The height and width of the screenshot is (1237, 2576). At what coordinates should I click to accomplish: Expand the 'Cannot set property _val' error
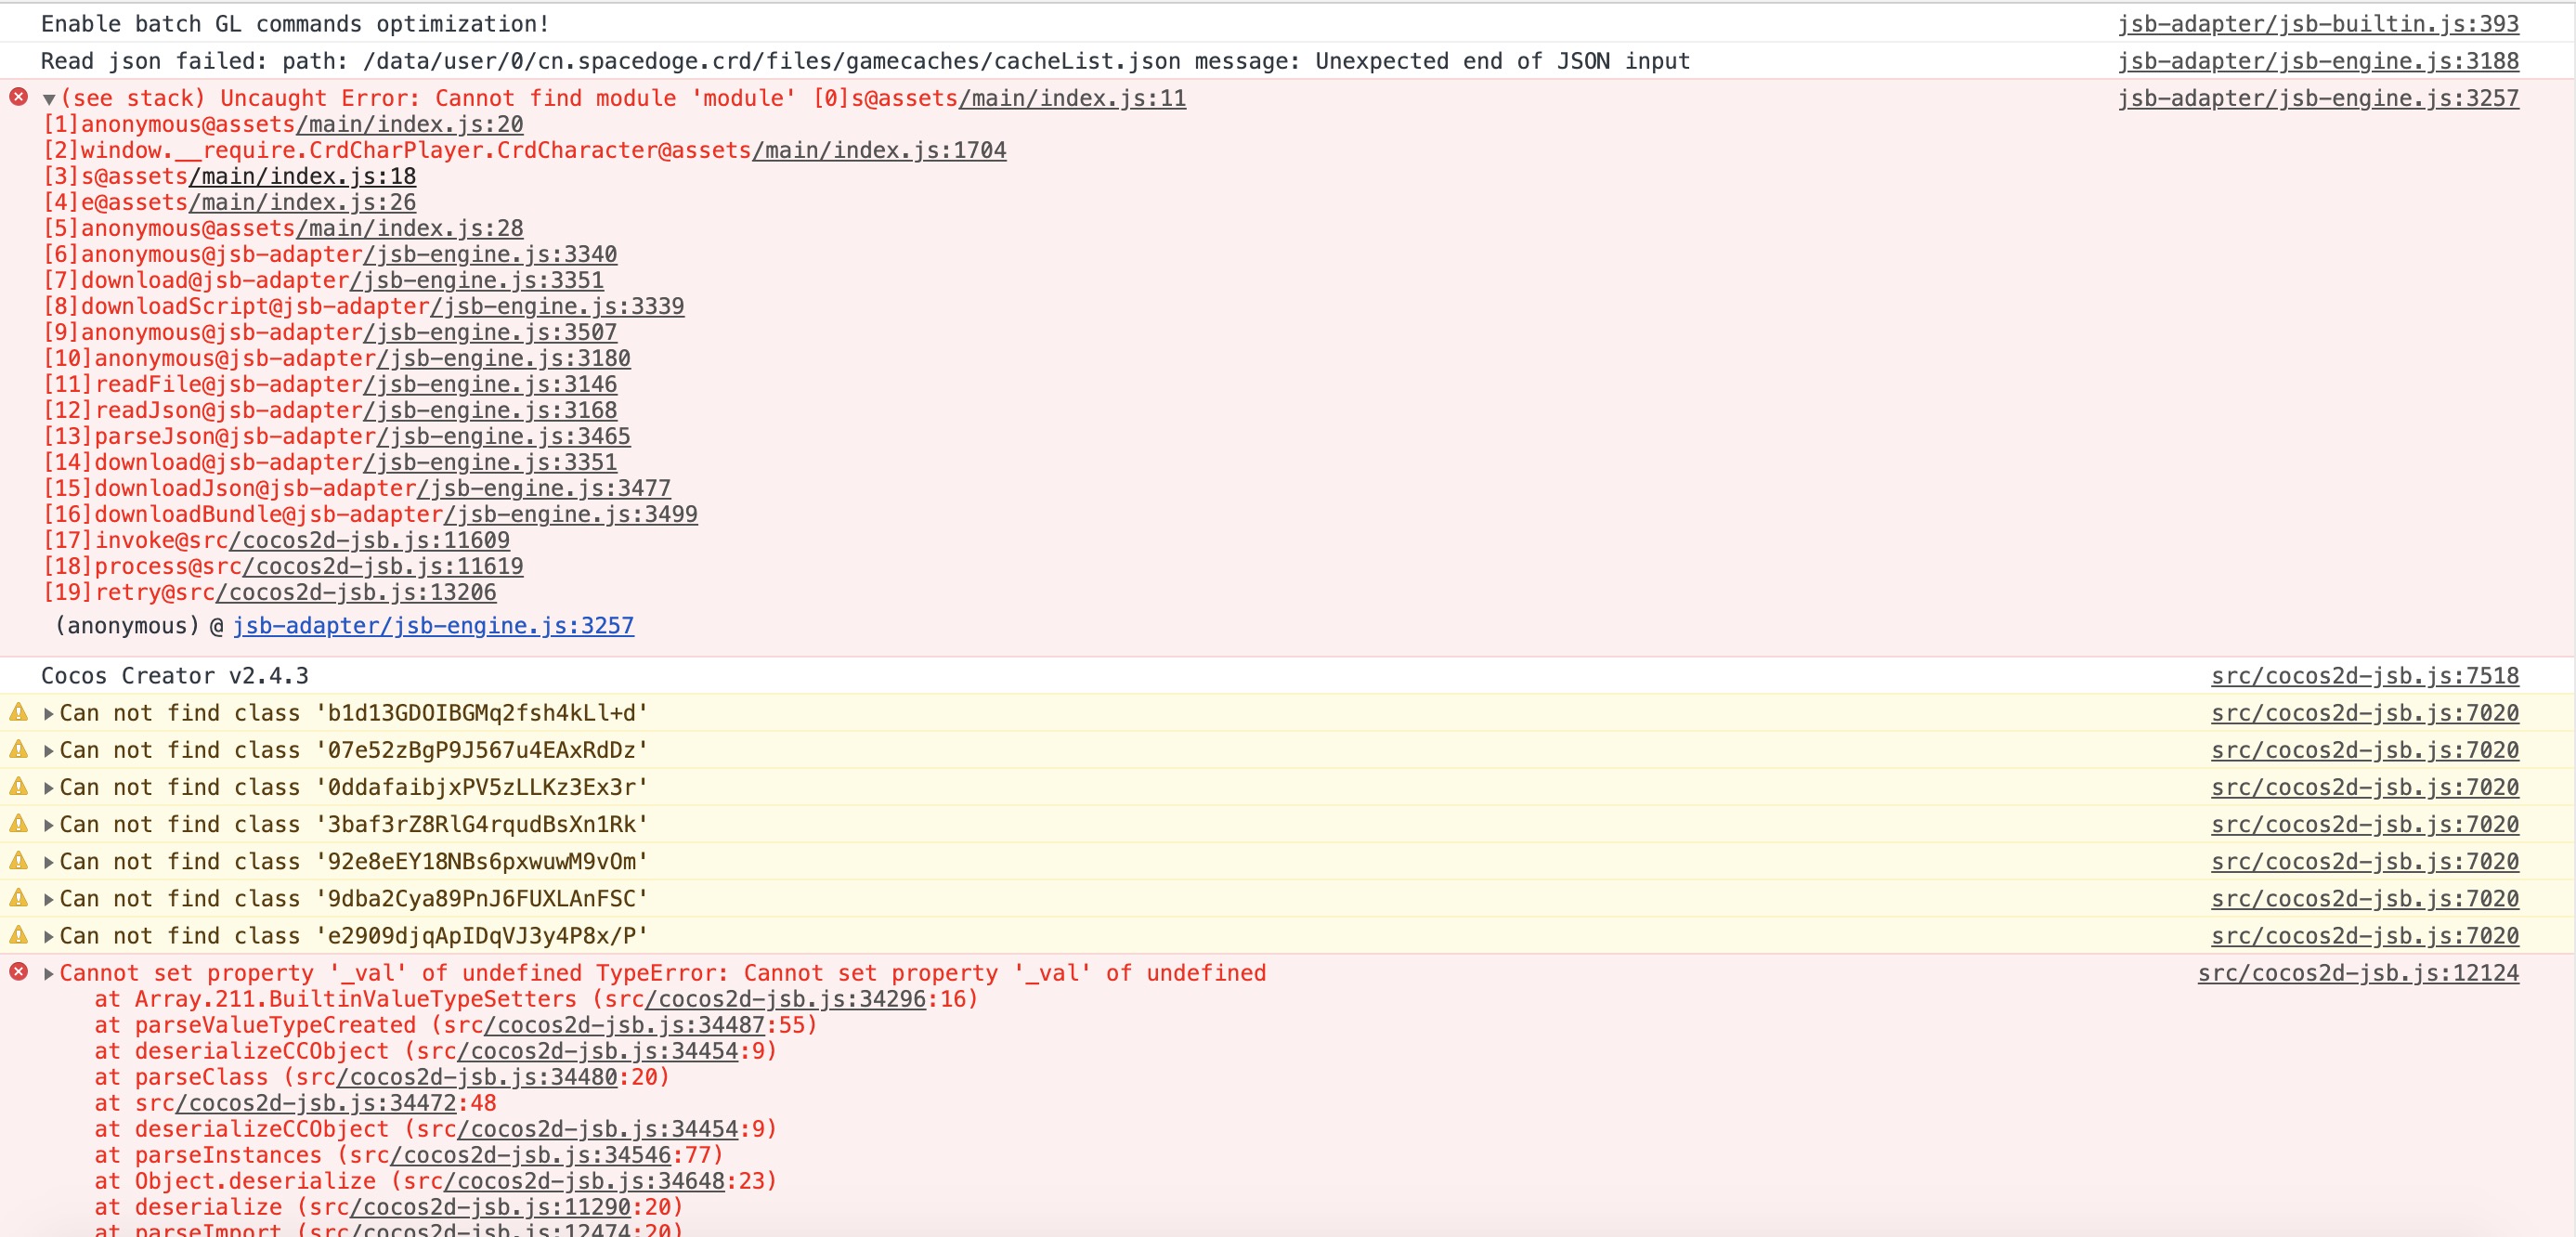48,973
